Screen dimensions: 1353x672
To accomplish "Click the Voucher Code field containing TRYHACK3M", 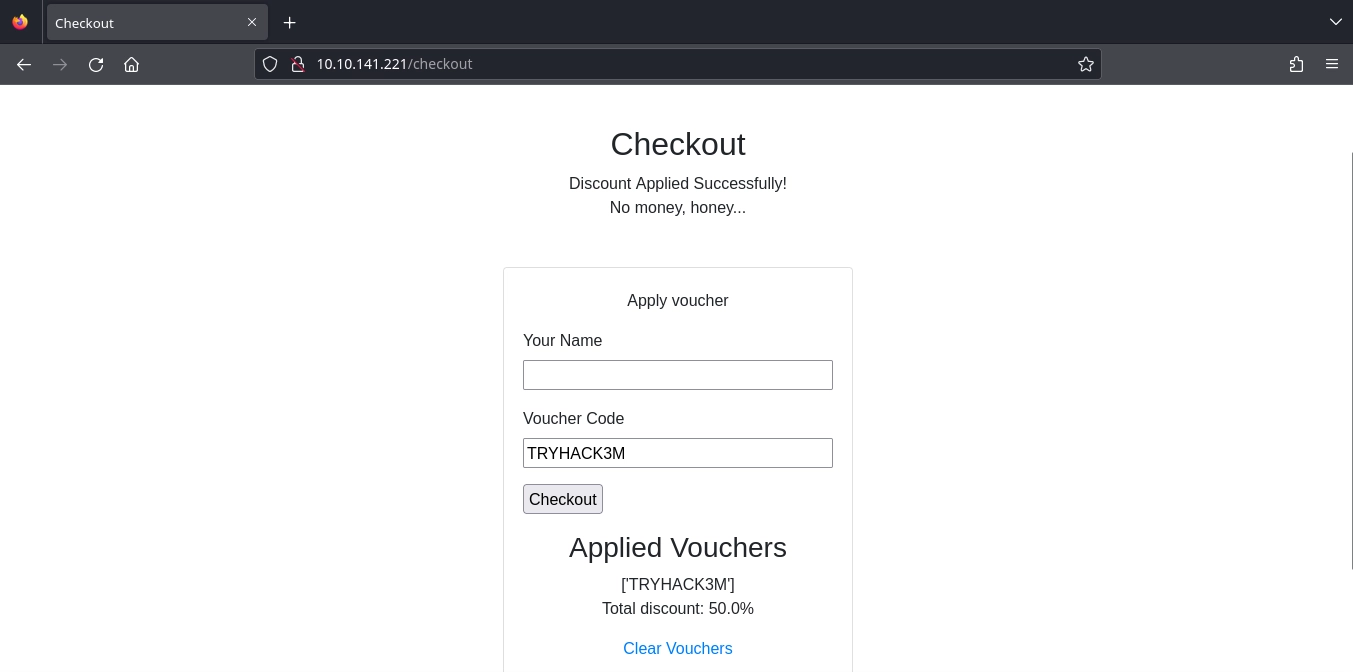I will point(678,453).
